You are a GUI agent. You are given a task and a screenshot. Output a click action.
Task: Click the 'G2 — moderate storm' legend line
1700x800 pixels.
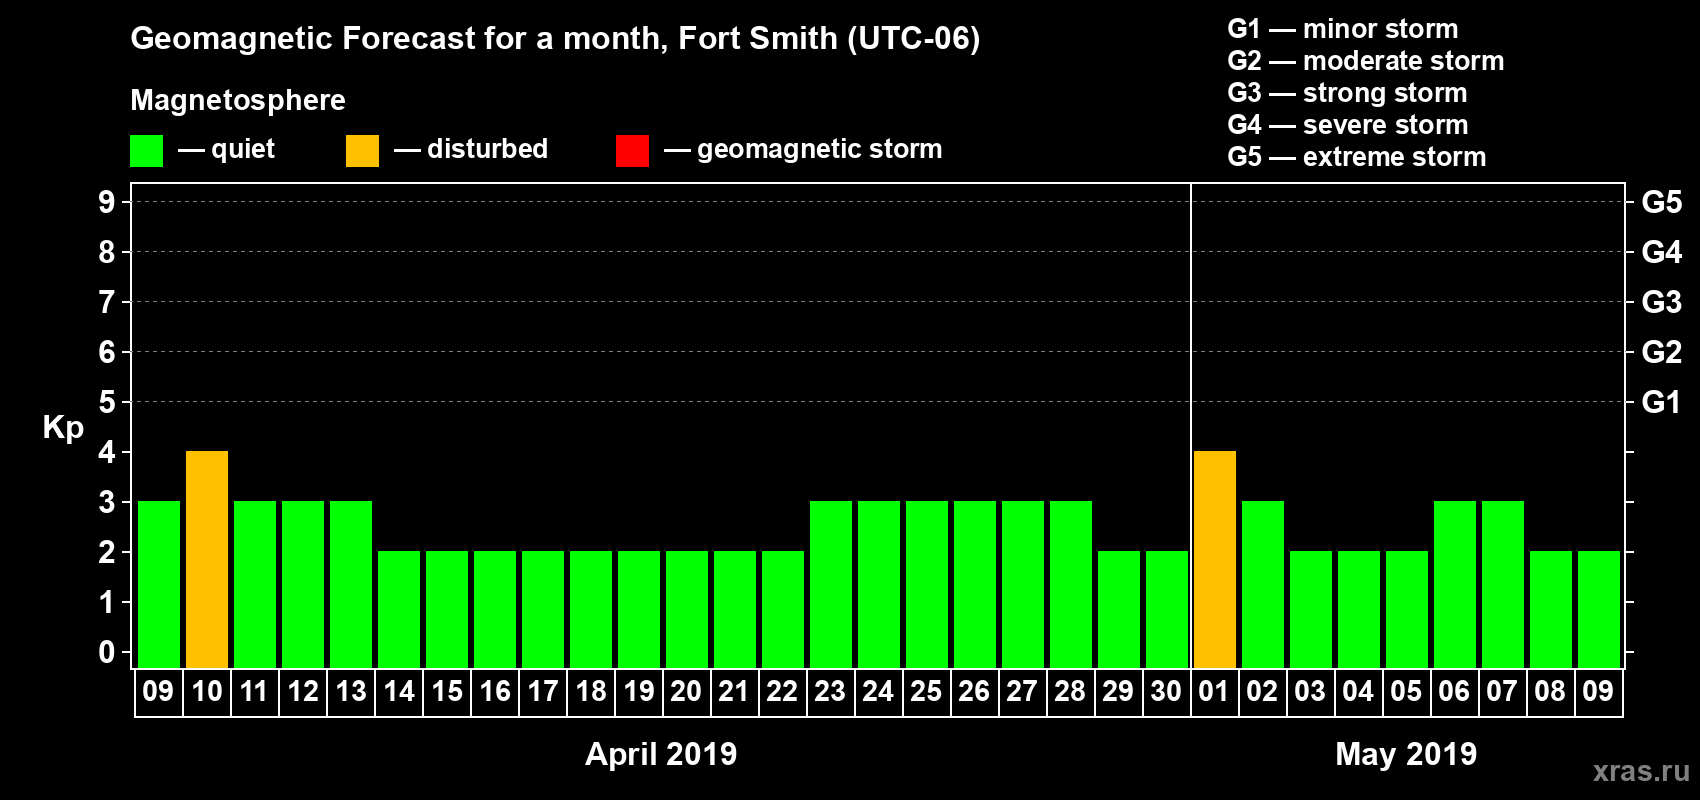pos(1366,61)
